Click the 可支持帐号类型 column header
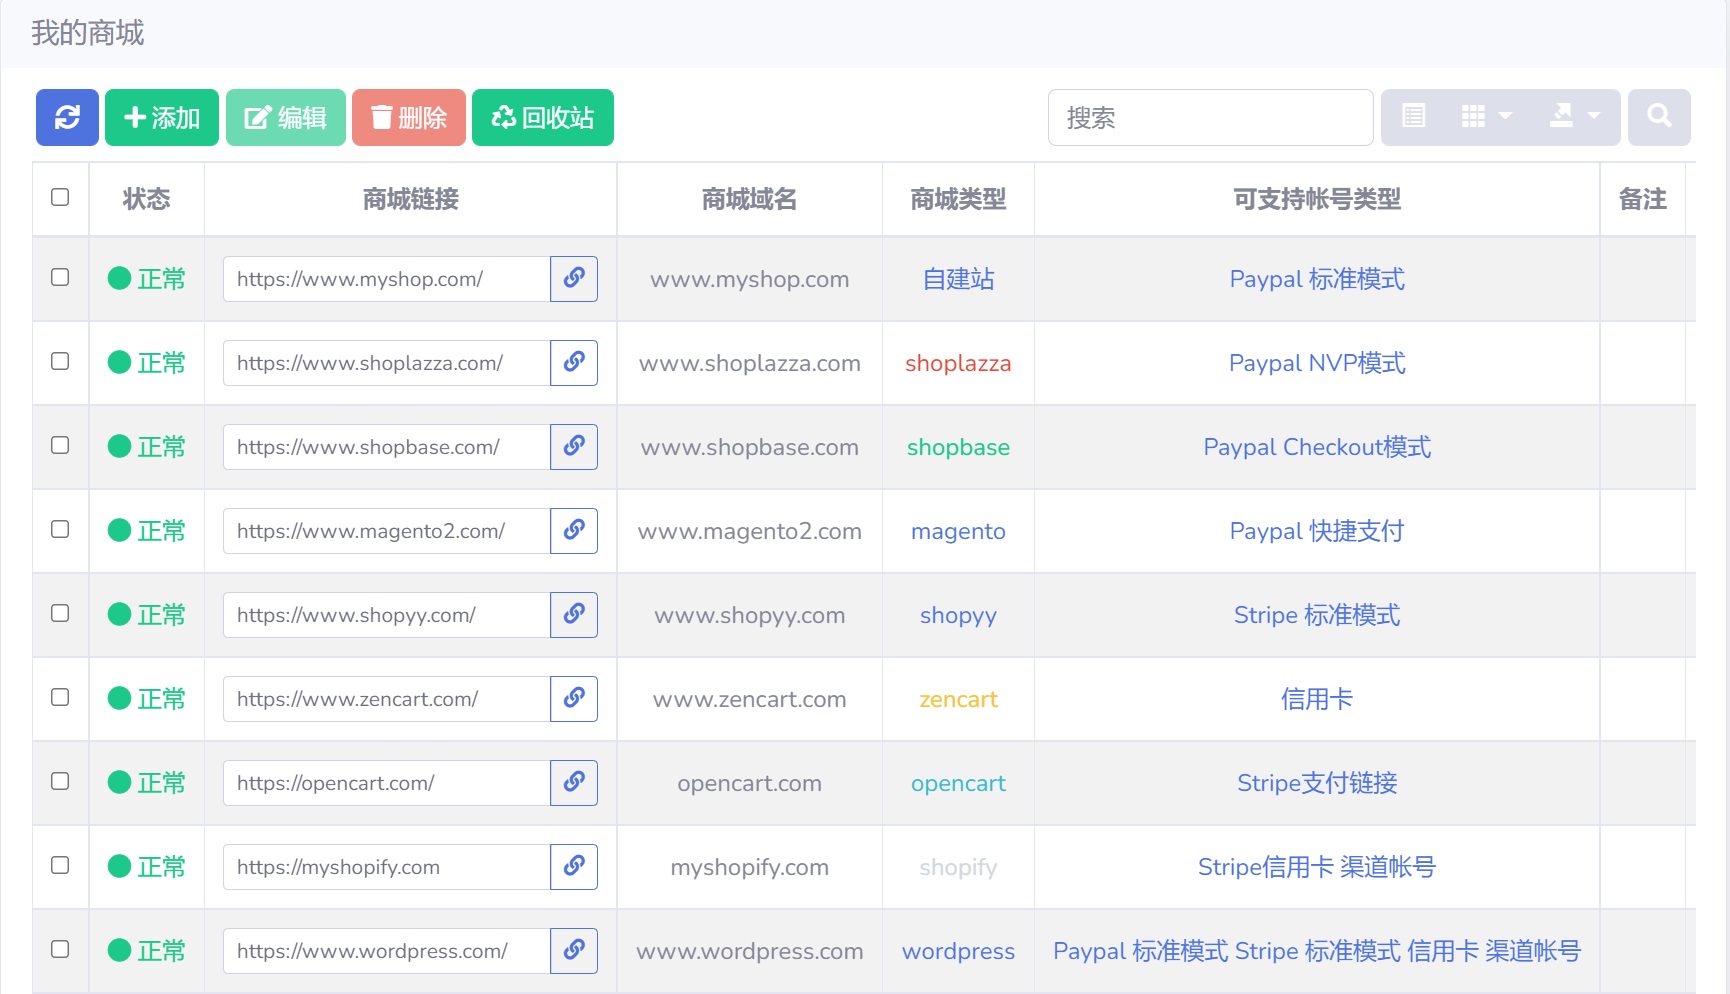The image size is (1730, 994). pyautogui.click(x=1317, y=199)
